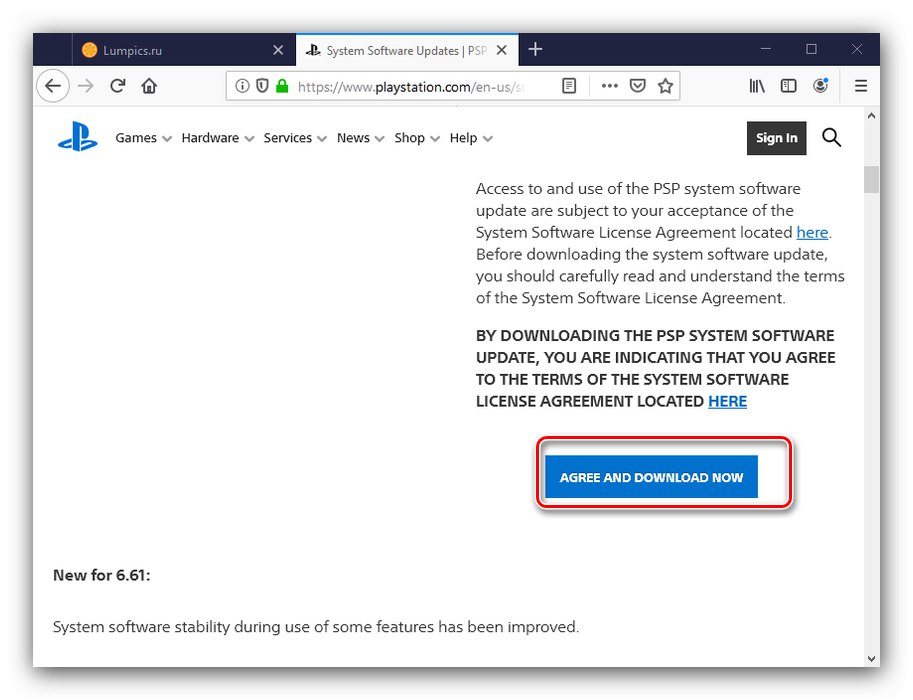
Task: Open the site search magnifier
Action: [831, 137]
